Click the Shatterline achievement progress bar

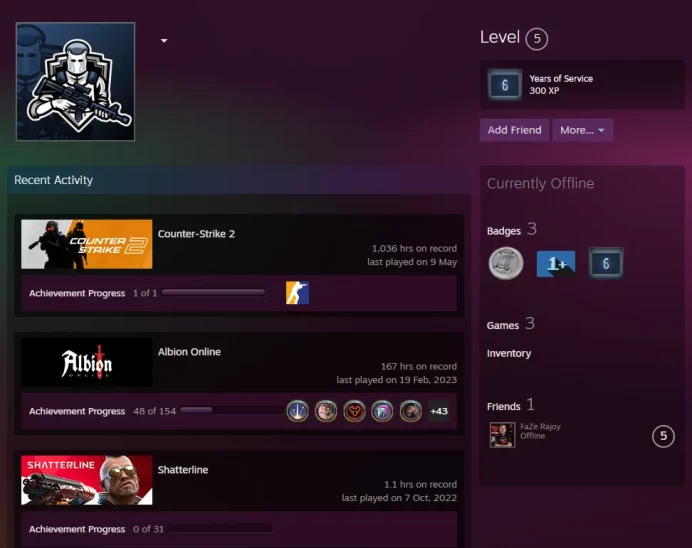pos(220,529)
